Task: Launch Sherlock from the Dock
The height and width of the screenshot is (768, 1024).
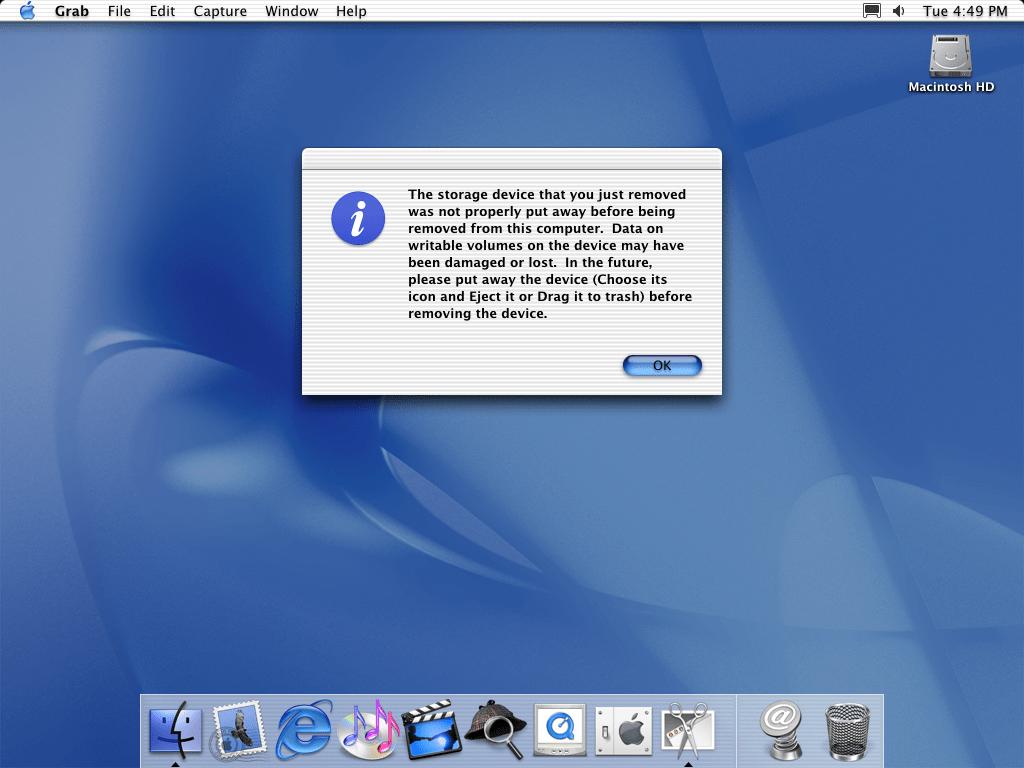Action: (x=496, y=729)
